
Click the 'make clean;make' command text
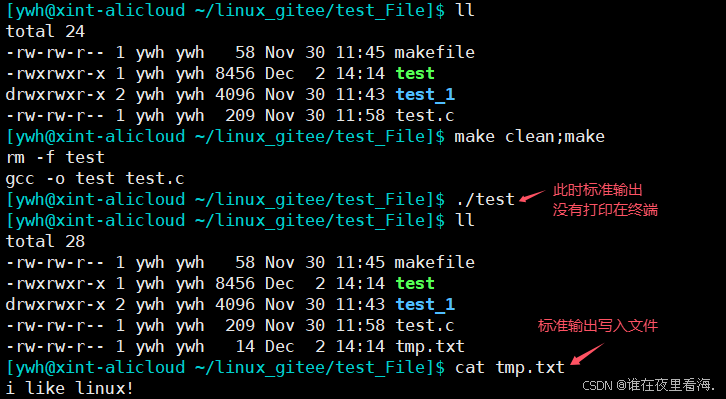[x=529, y=137]
